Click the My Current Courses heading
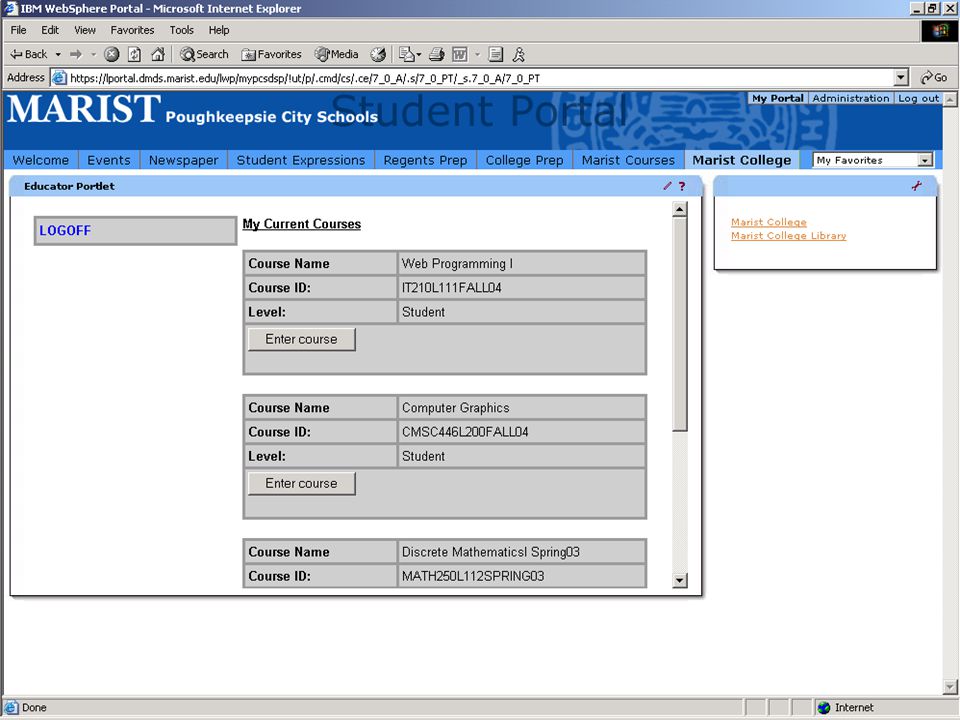Image resolution: width=960 pixels, height=720 pixels. 302,224
